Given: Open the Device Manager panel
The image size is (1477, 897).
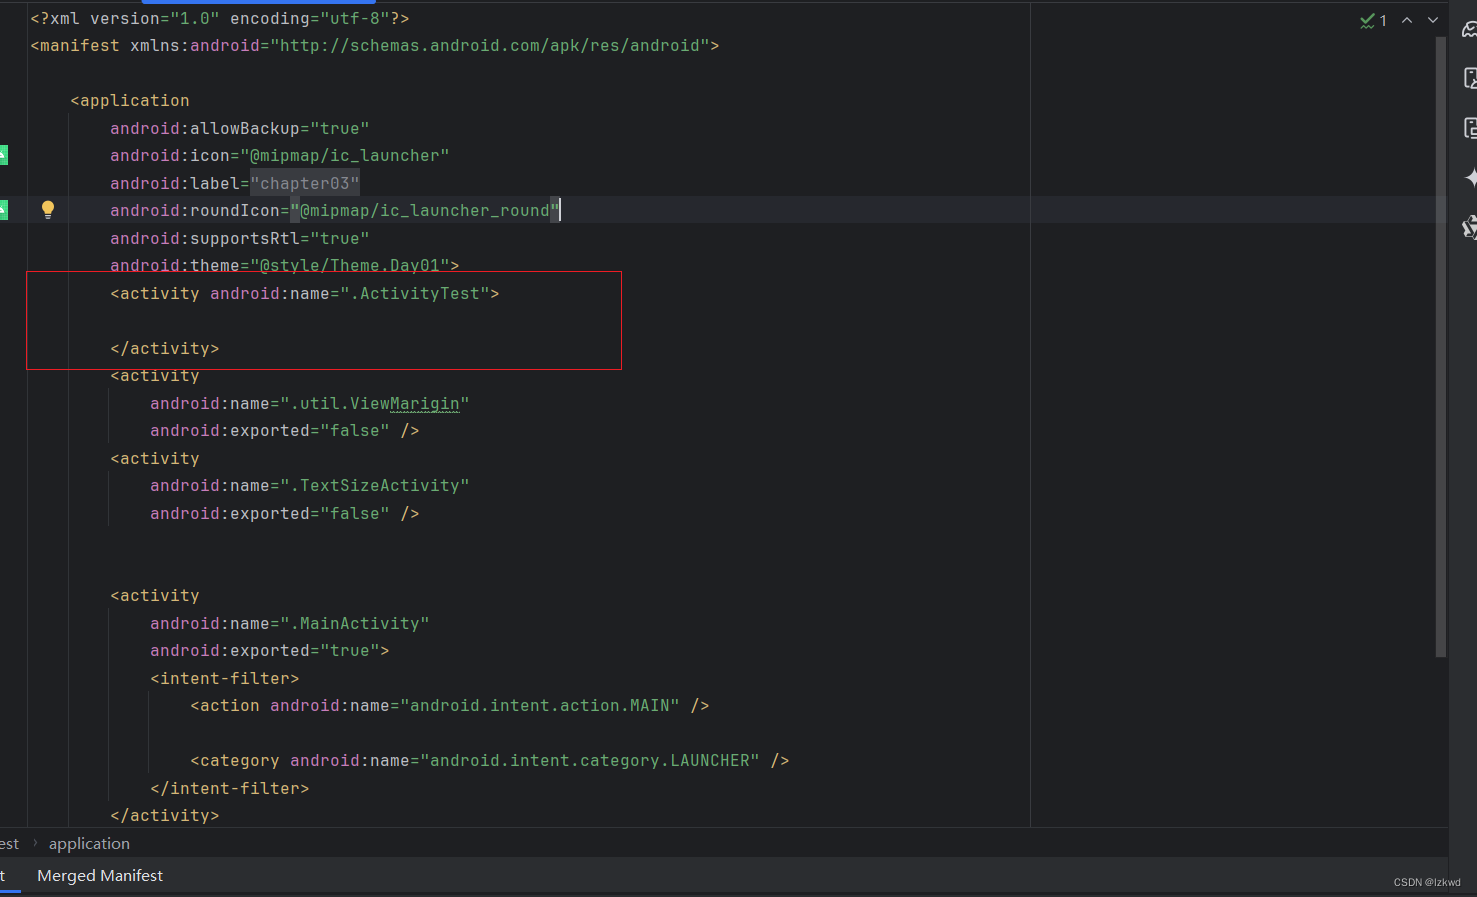Looking at the screenshot, I should point(1470,128).
